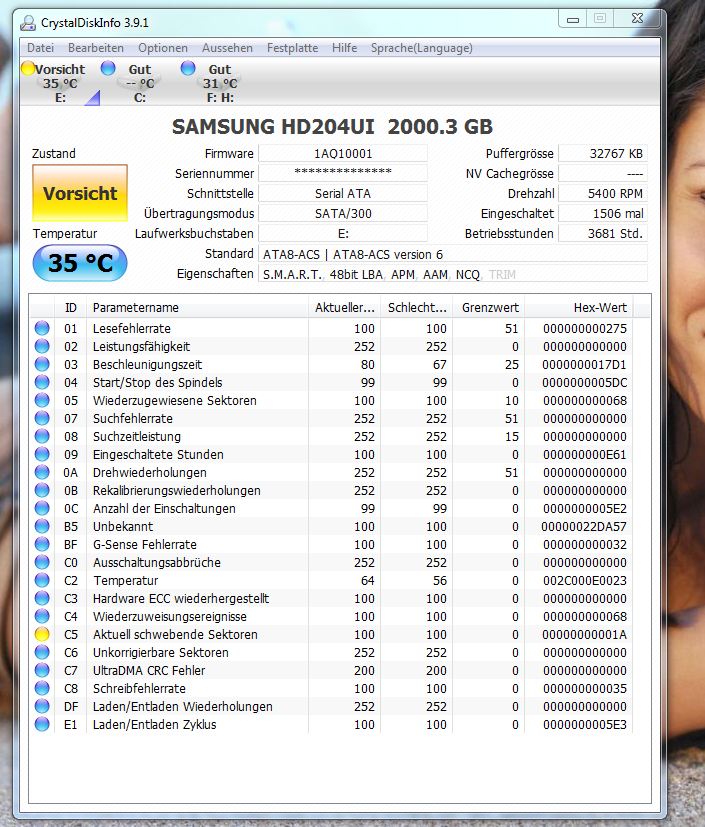Click hex value 002C000E0023
Viewport: 705px width, 827px height.
[585, 580]
